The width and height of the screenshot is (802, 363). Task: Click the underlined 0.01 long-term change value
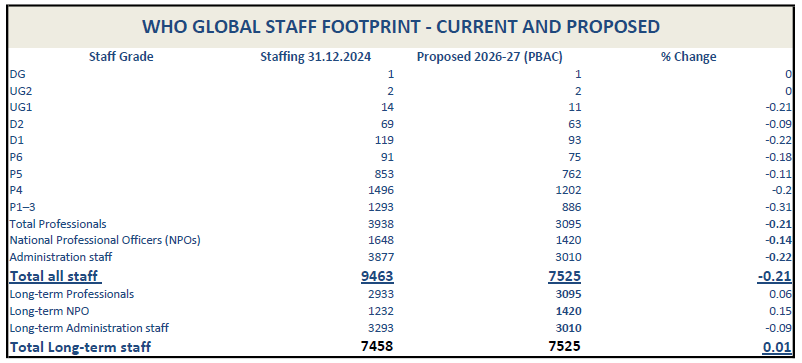point(777,347)
